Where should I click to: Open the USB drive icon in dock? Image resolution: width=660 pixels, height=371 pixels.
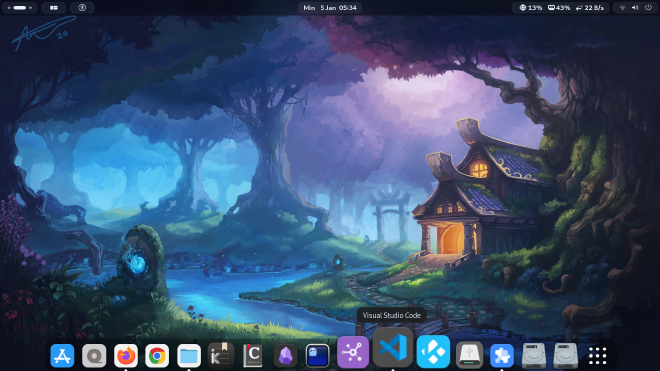click(469, 355)
